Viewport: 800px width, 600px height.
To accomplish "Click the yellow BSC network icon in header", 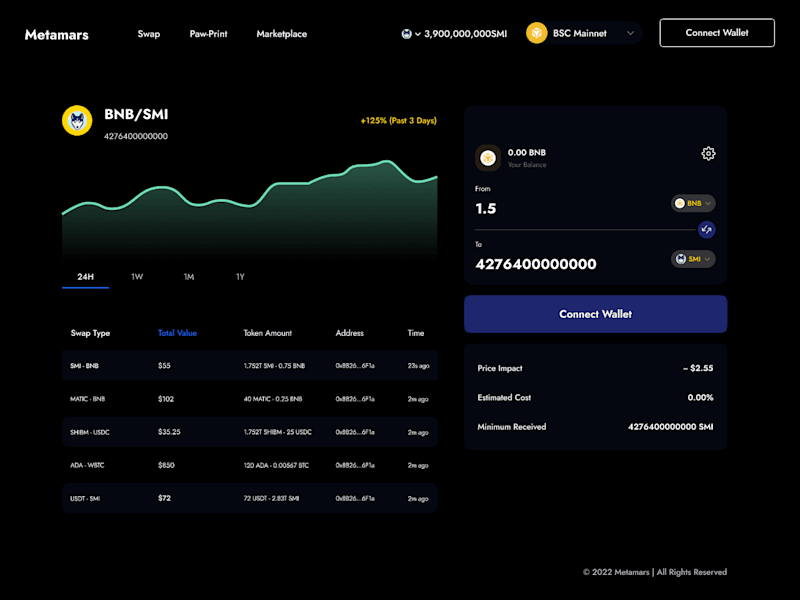I will [536, 33].
